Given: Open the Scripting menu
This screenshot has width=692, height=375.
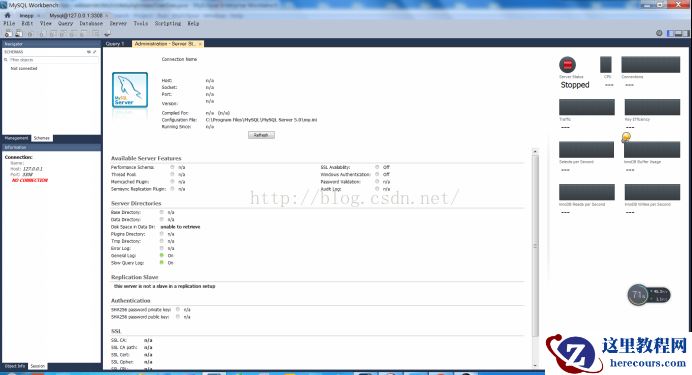Looking at the screenshot, I should coord(168,23).
